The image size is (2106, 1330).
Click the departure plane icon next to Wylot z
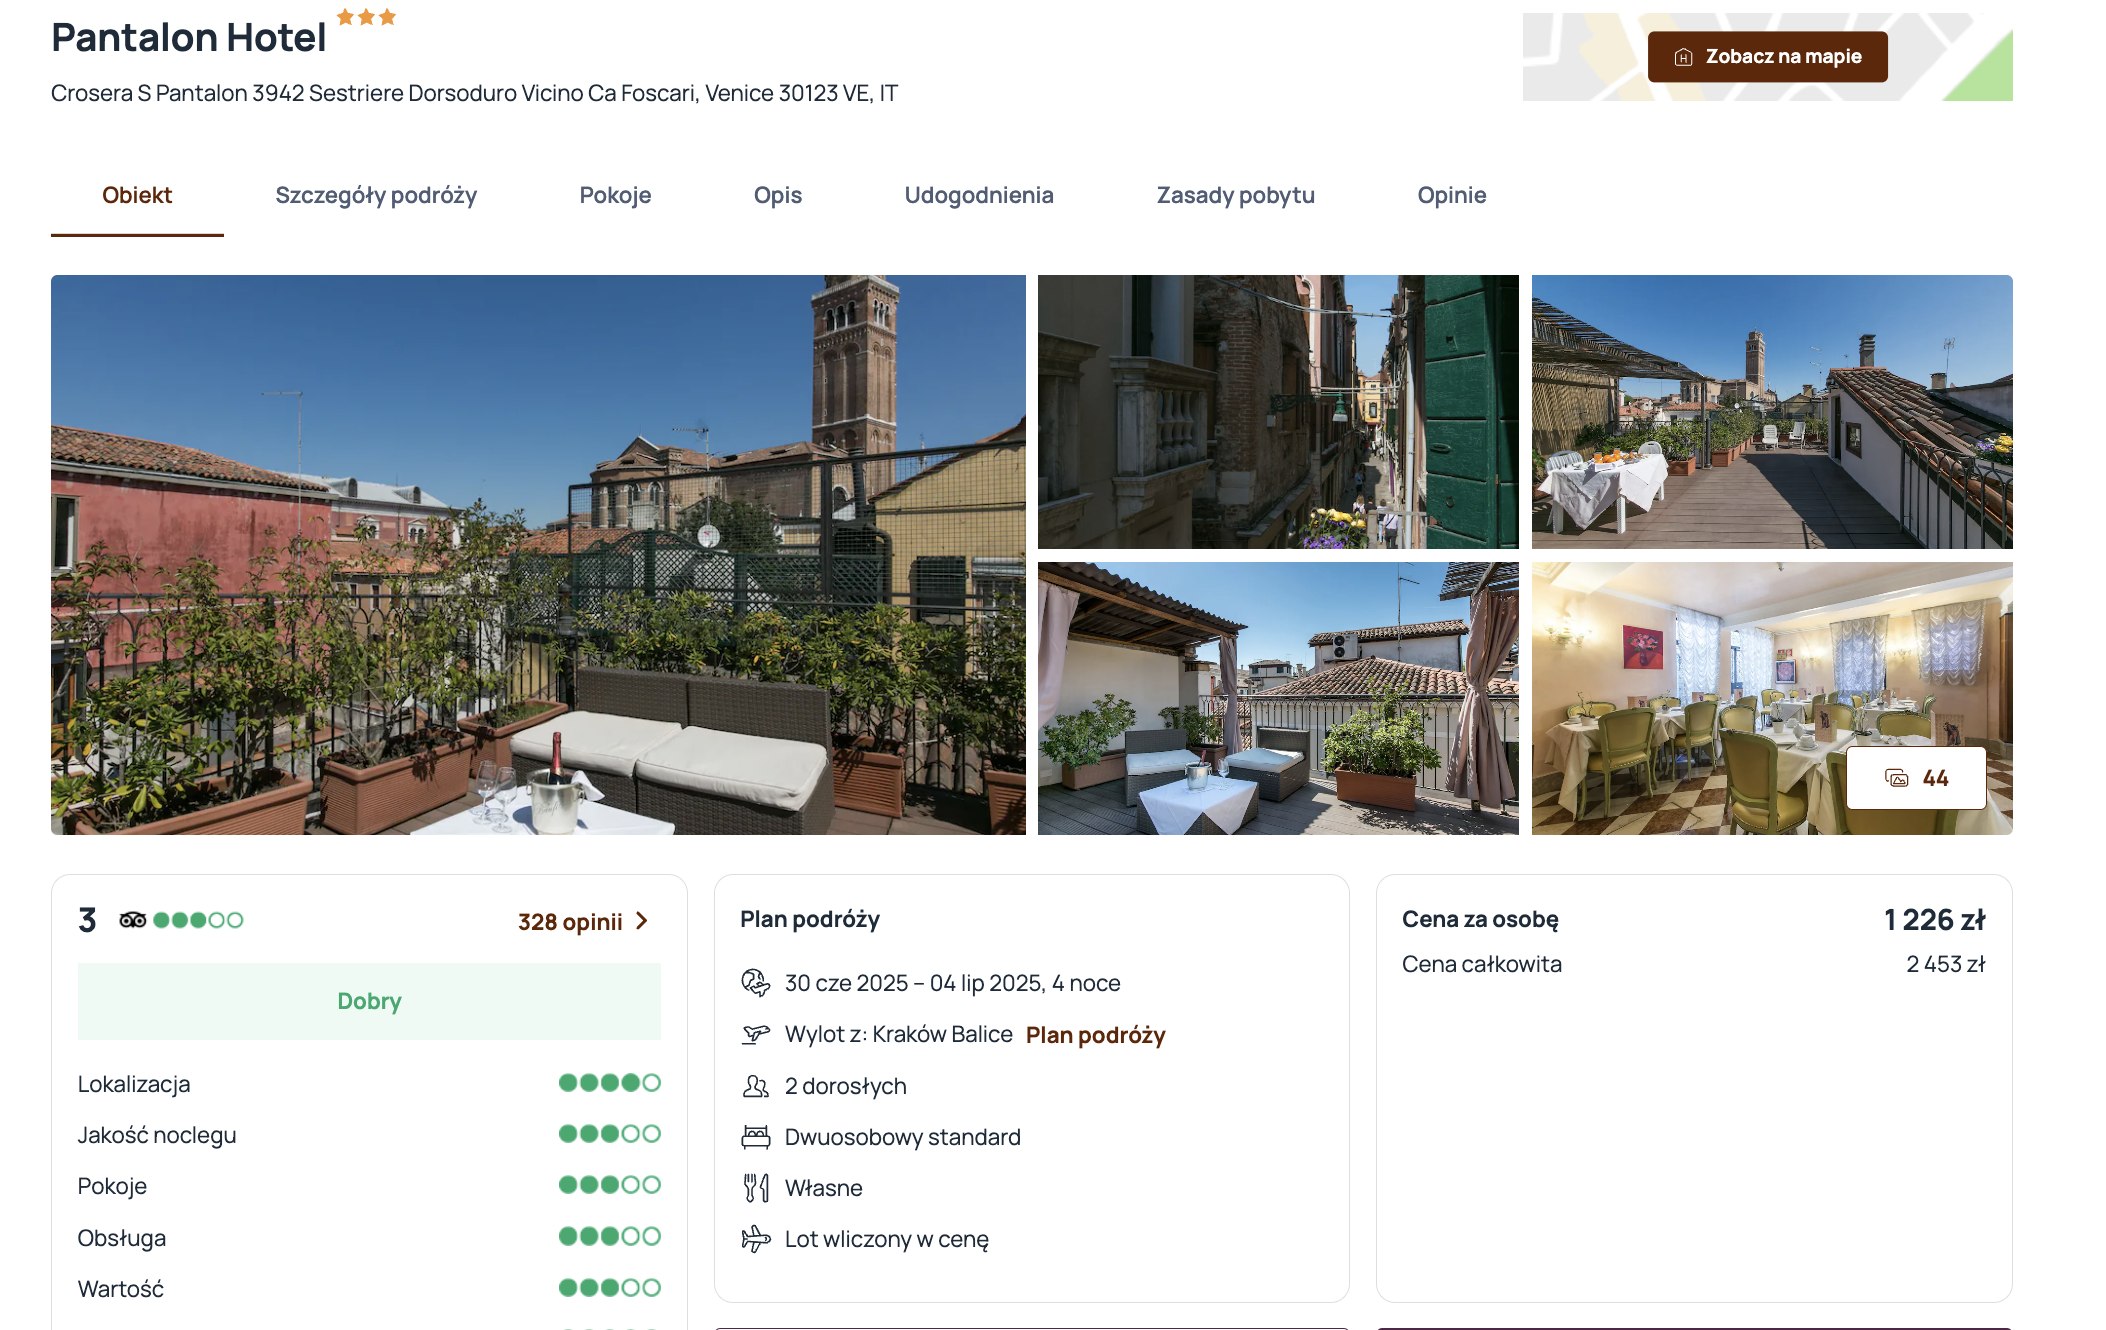[755, 1034]
